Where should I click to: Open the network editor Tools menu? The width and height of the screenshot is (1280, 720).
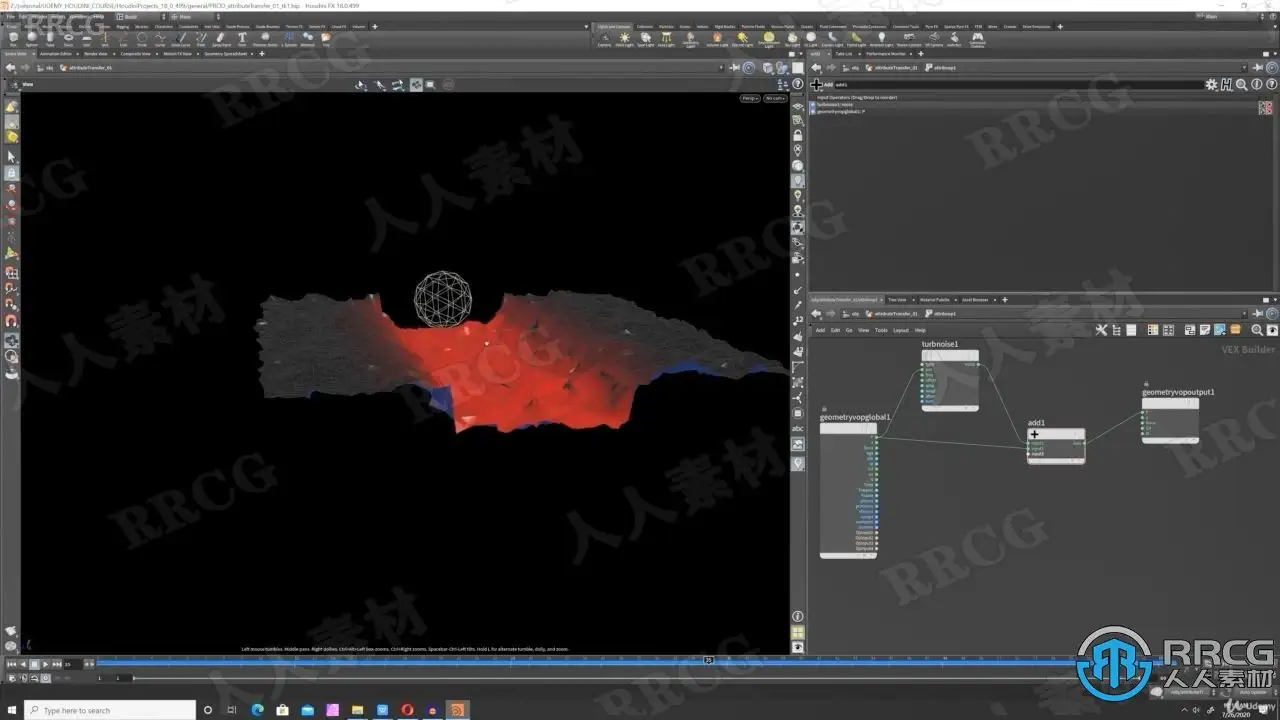coord(881,330)
